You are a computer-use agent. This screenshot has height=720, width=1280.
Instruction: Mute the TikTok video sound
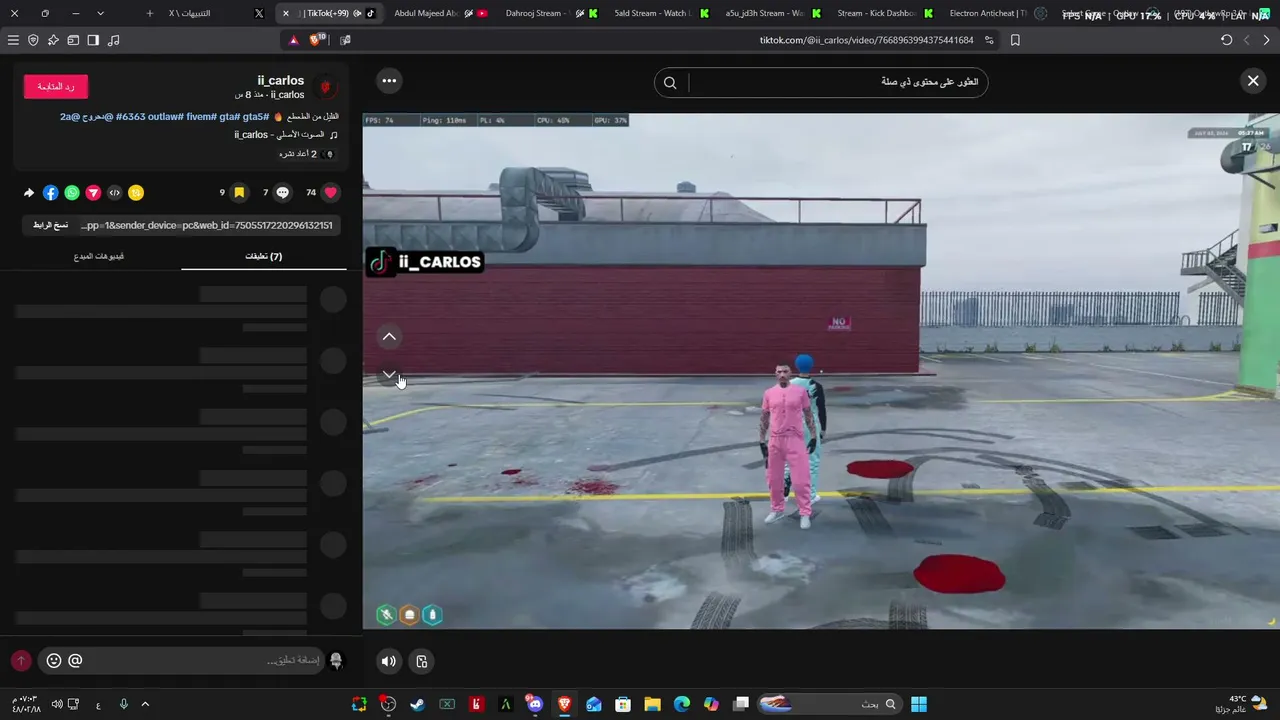point(389,661)
